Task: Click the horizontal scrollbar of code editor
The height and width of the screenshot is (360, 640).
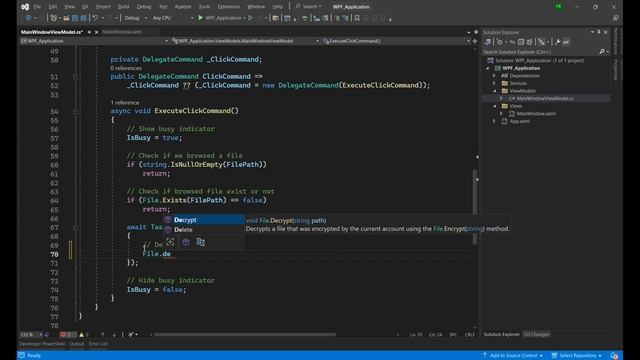Action: [x=245, y=335]
